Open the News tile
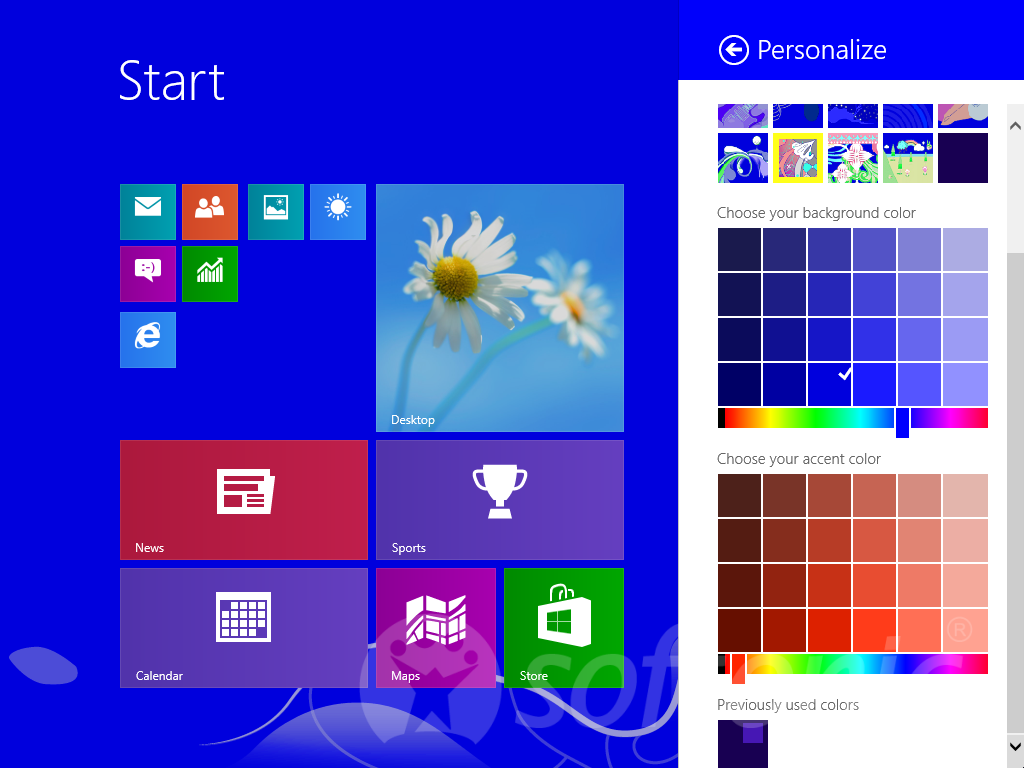This screenshot has width=1024, height=768. (x=243, y=499)
